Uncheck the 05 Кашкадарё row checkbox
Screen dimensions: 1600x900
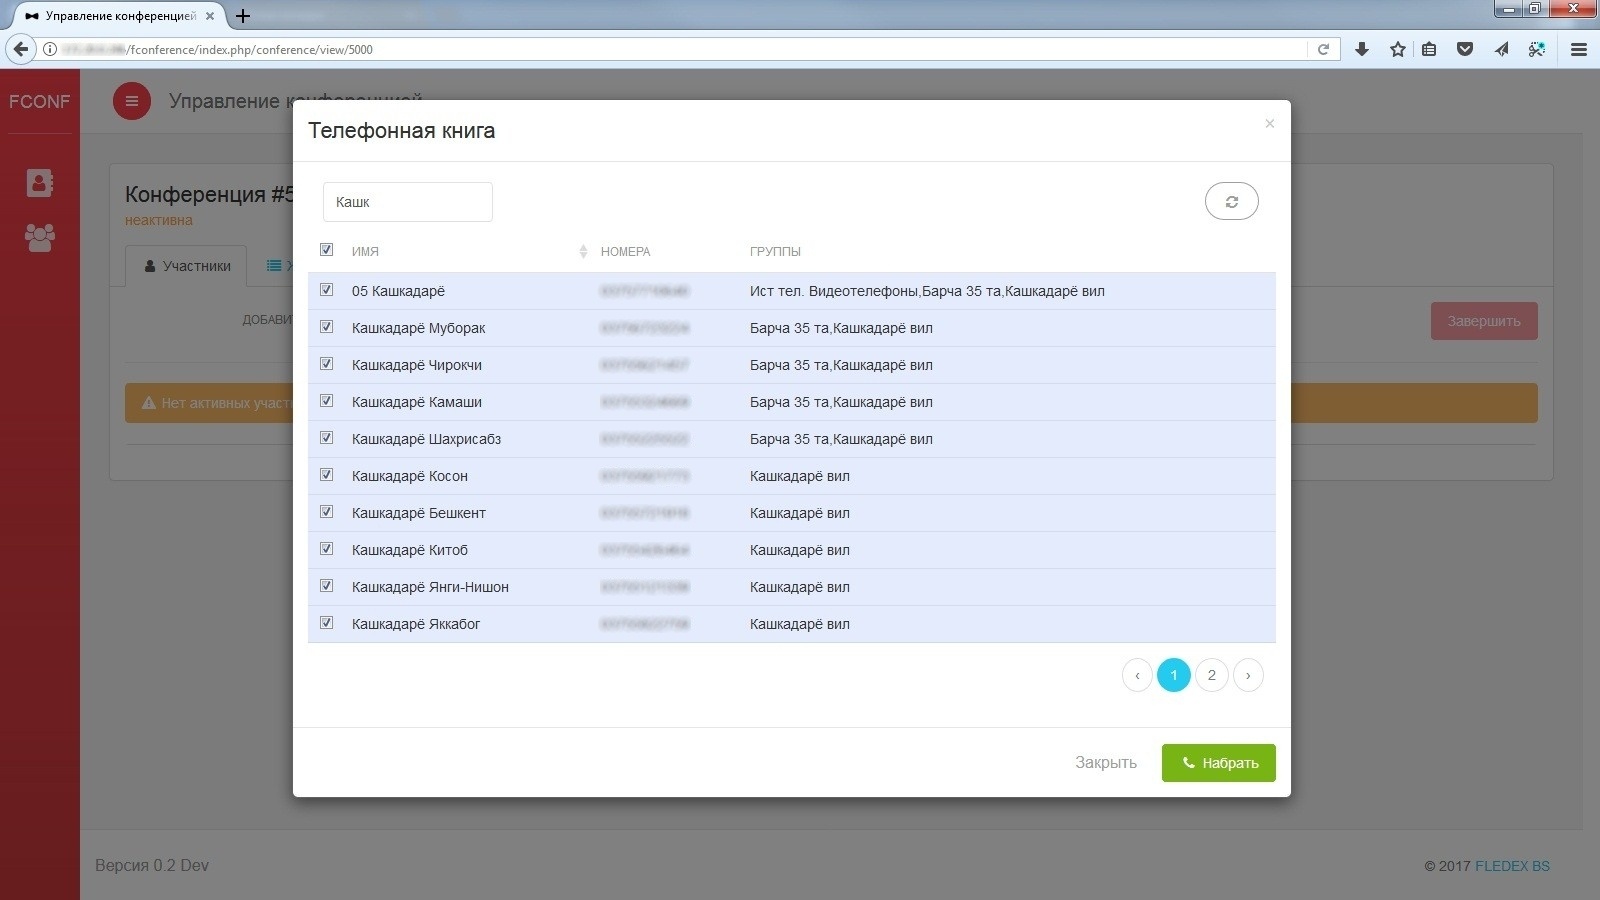tap(326, 290)
